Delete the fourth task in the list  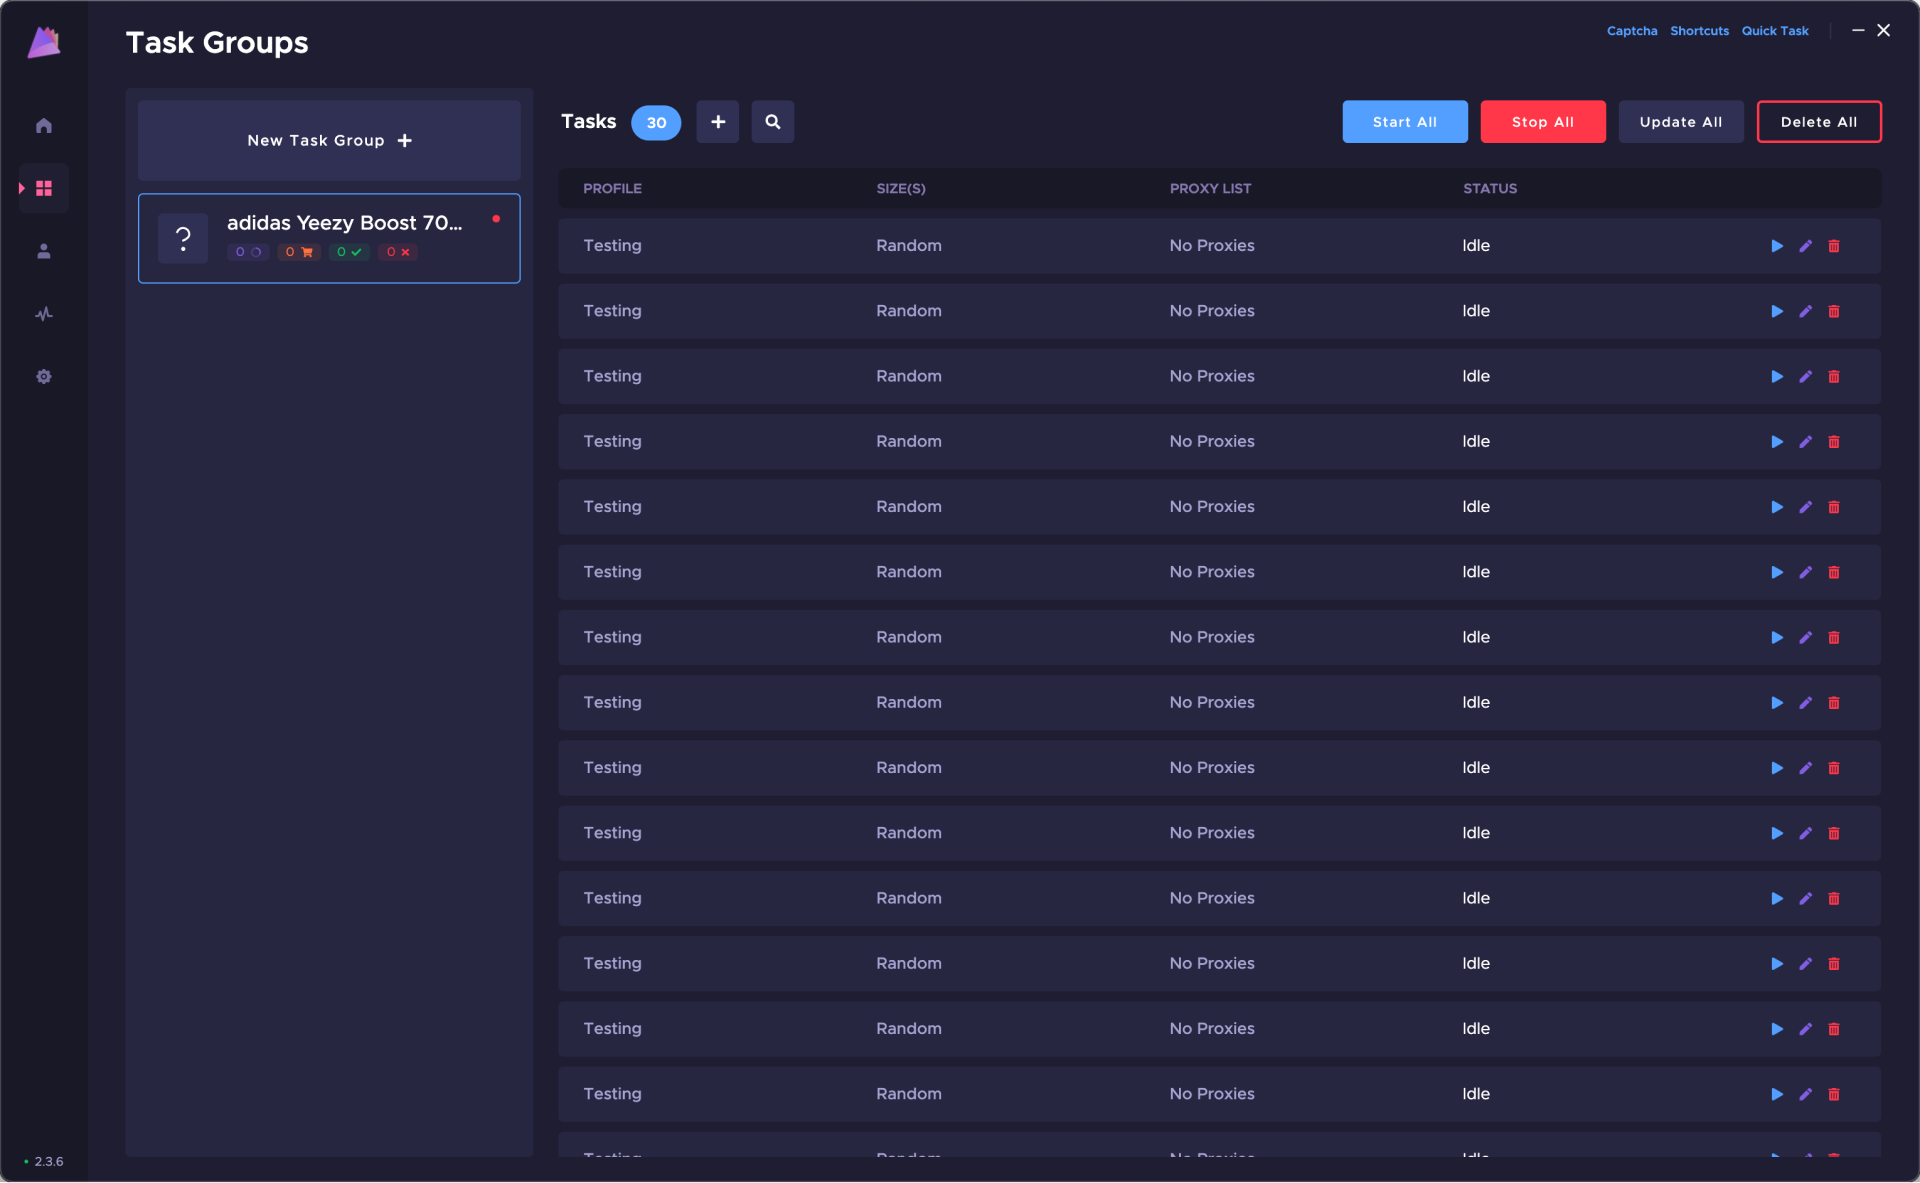coord(1833,441)
